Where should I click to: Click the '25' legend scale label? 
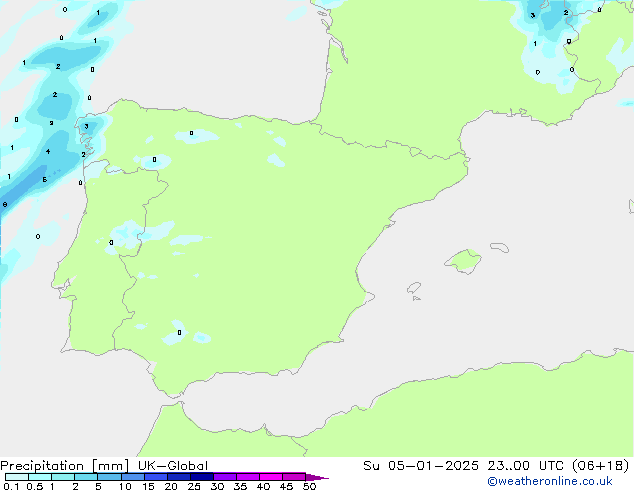click(x=194, y=486)
